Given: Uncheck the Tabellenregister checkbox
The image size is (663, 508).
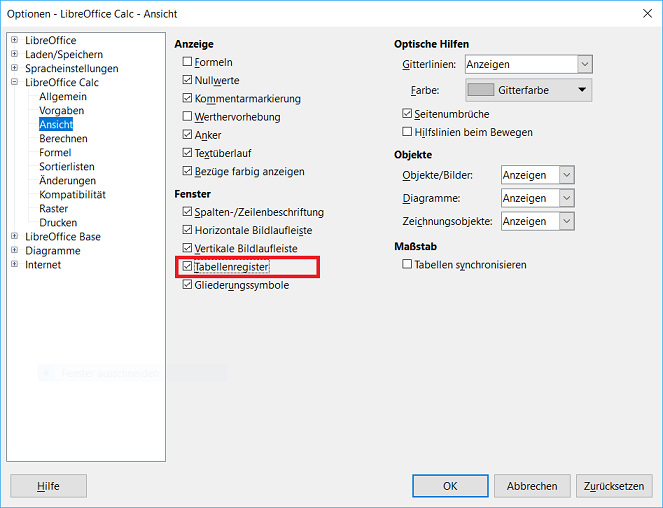Looking at the screenshot, I should (187, 266).
